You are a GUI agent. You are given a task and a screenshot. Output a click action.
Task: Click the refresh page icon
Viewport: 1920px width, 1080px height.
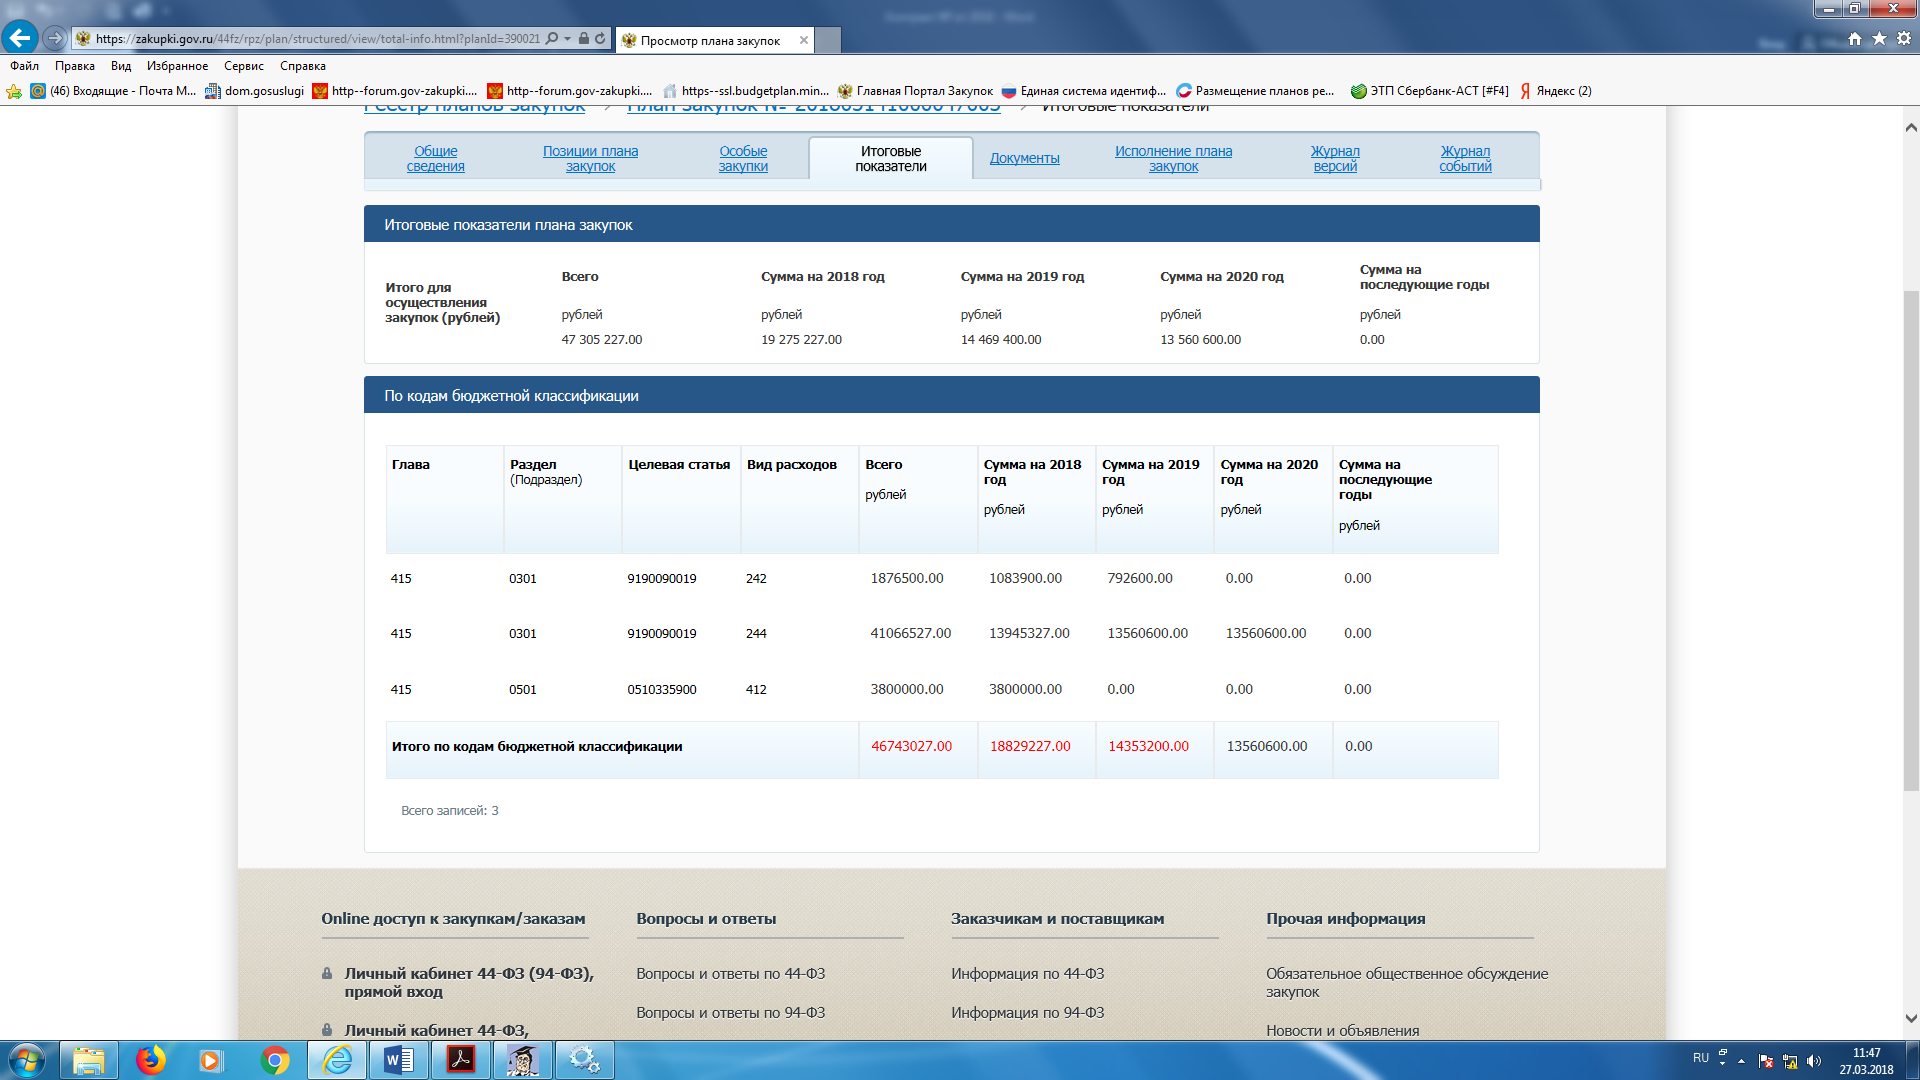tap(600, 39)
